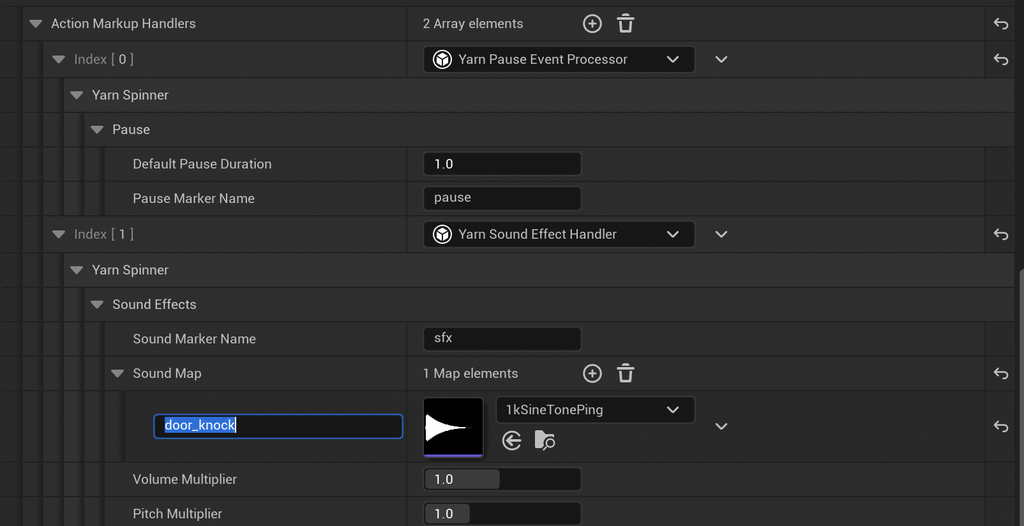Browse to 1kSineTonePing in Content Browser
The width and height of the screenshot is (1024, 526).
pos(545,440)
